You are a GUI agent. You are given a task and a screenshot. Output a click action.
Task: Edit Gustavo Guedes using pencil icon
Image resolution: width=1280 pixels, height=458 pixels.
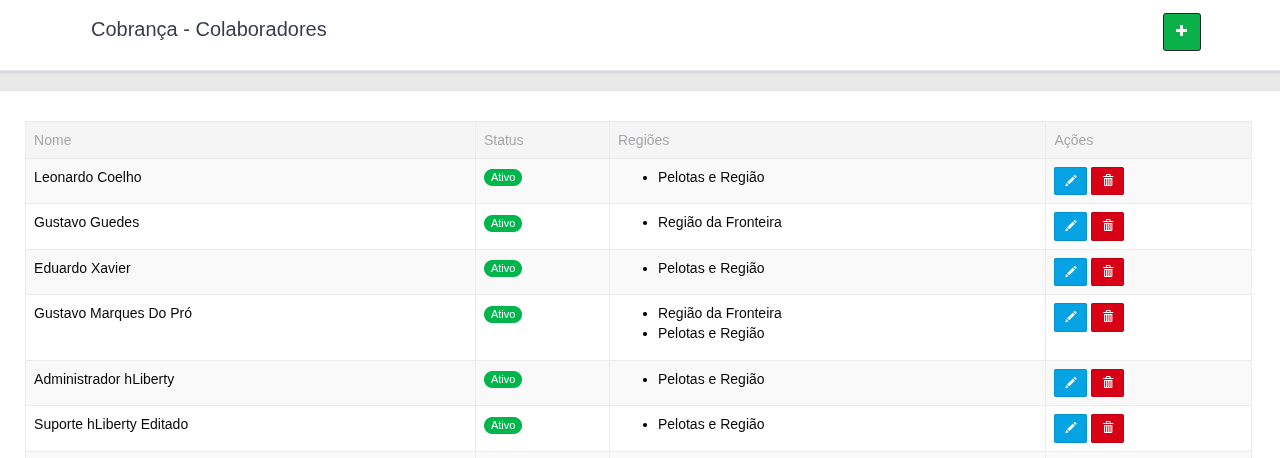click(1070, 226)
